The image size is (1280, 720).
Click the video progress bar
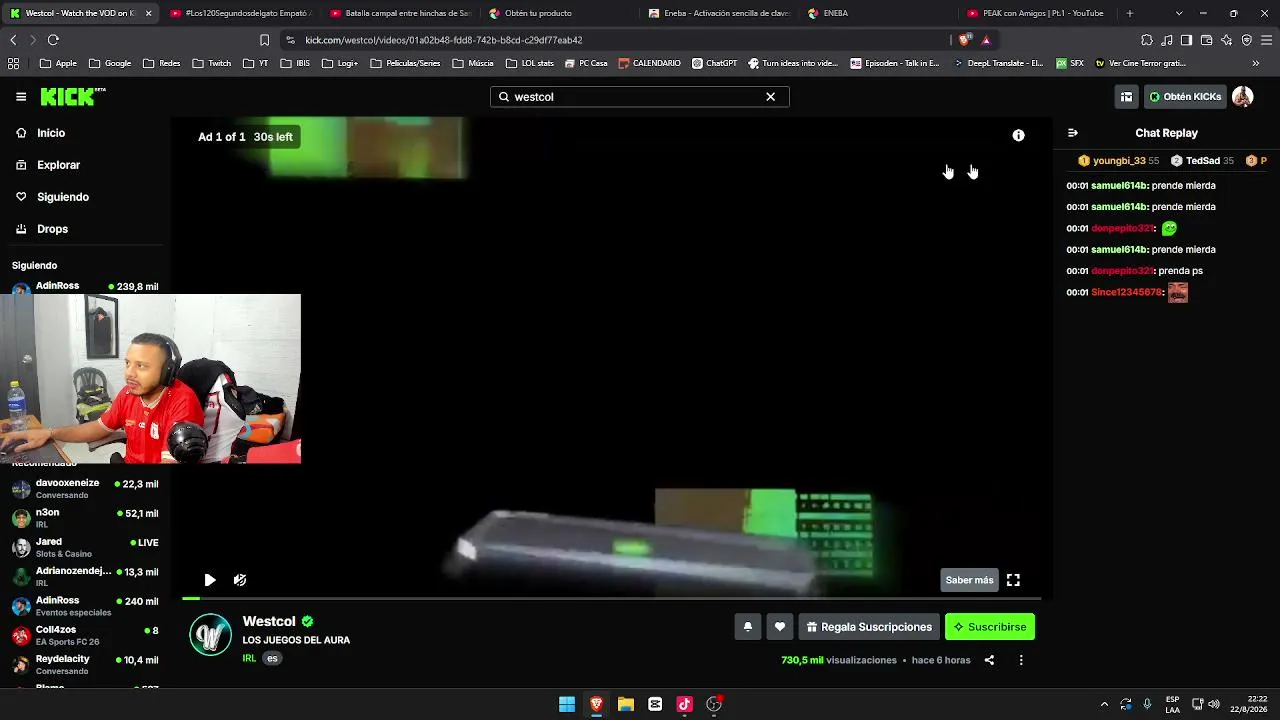click(611, 598)
